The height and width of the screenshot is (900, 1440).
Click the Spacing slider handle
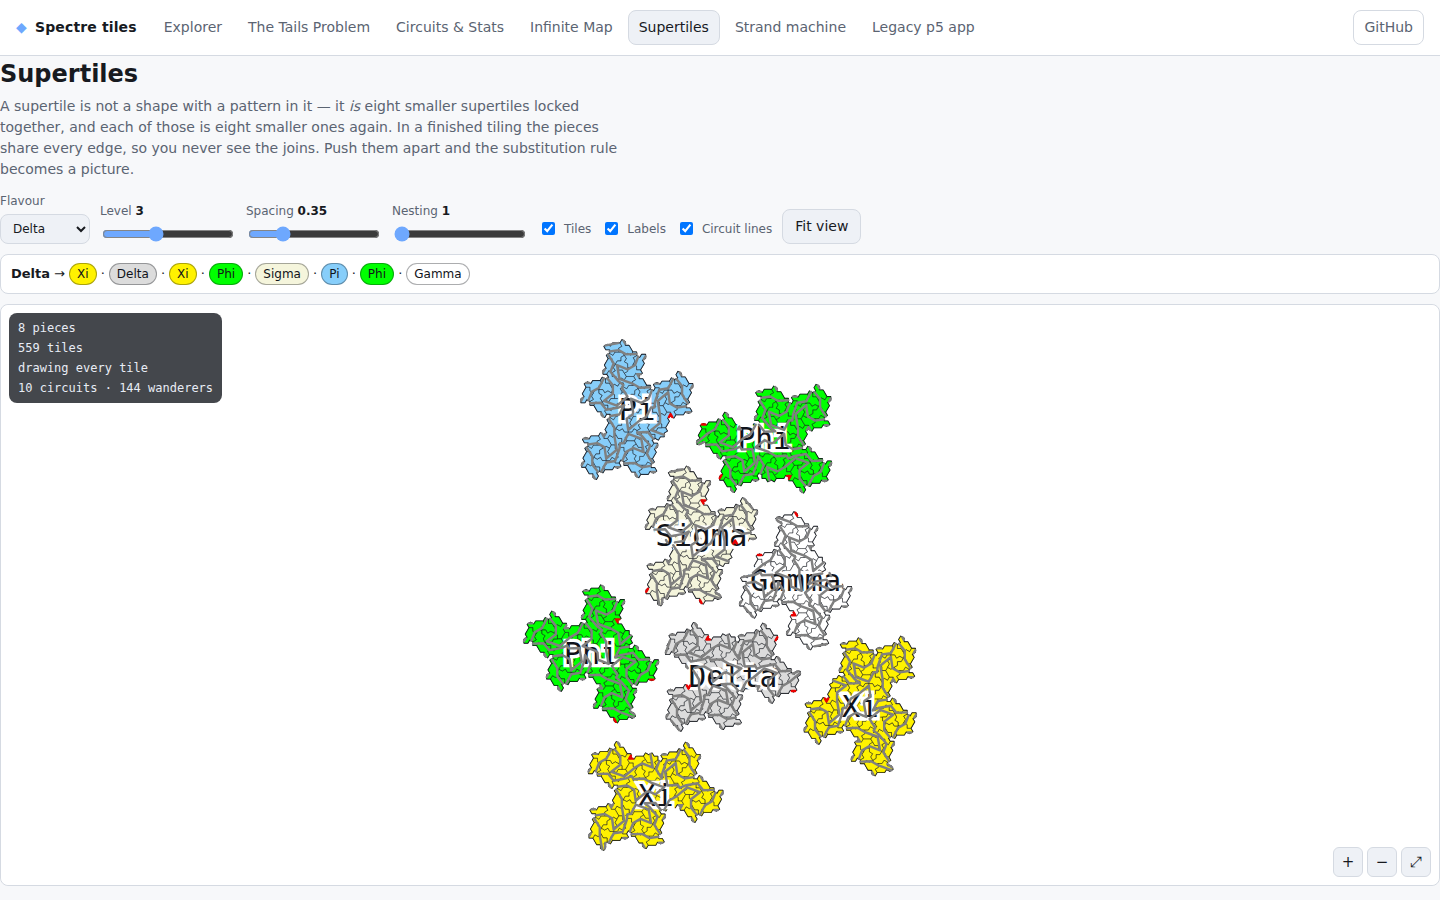[x=283, y=234]
